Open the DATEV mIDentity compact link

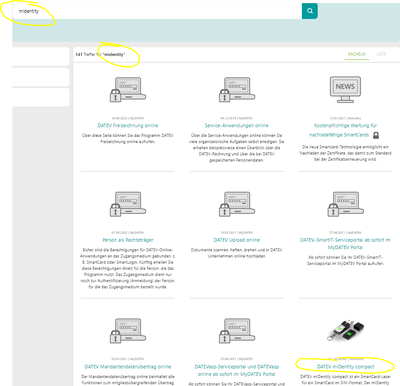point(345,367)
